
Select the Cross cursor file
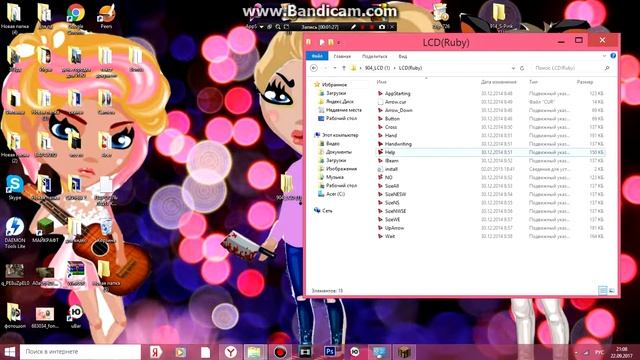point(391,127)
